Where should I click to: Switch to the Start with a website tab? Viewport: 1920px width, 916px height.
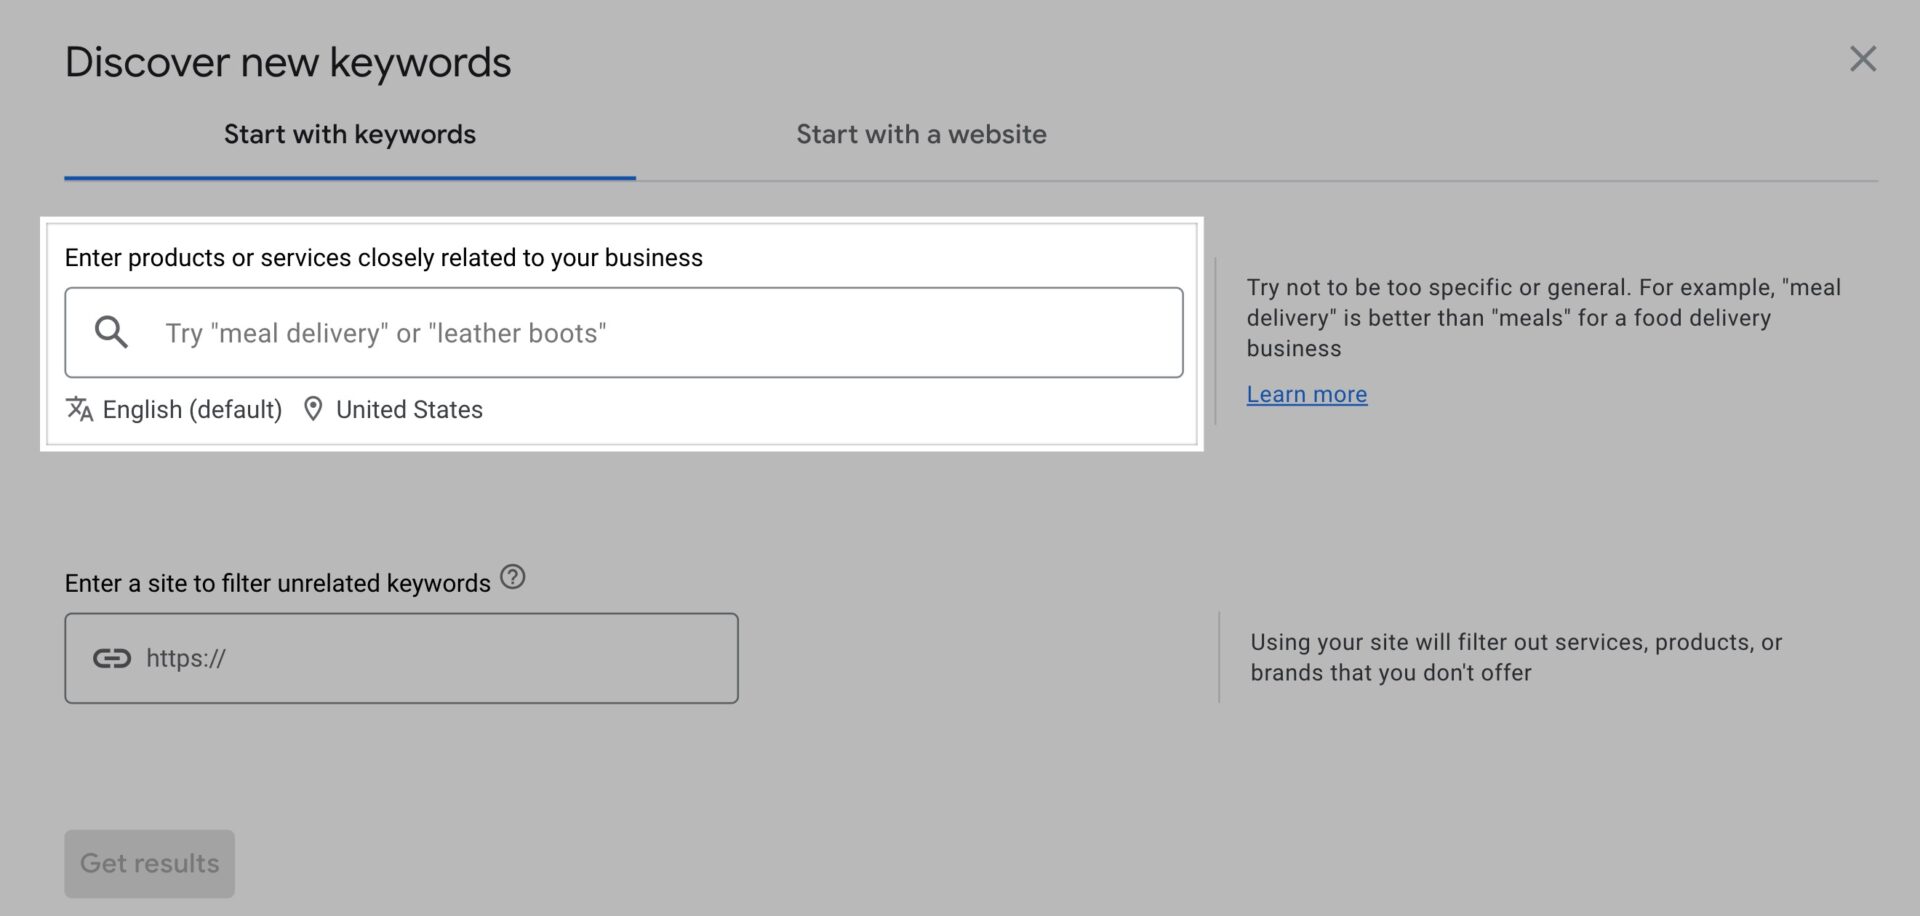pos(920,134)
